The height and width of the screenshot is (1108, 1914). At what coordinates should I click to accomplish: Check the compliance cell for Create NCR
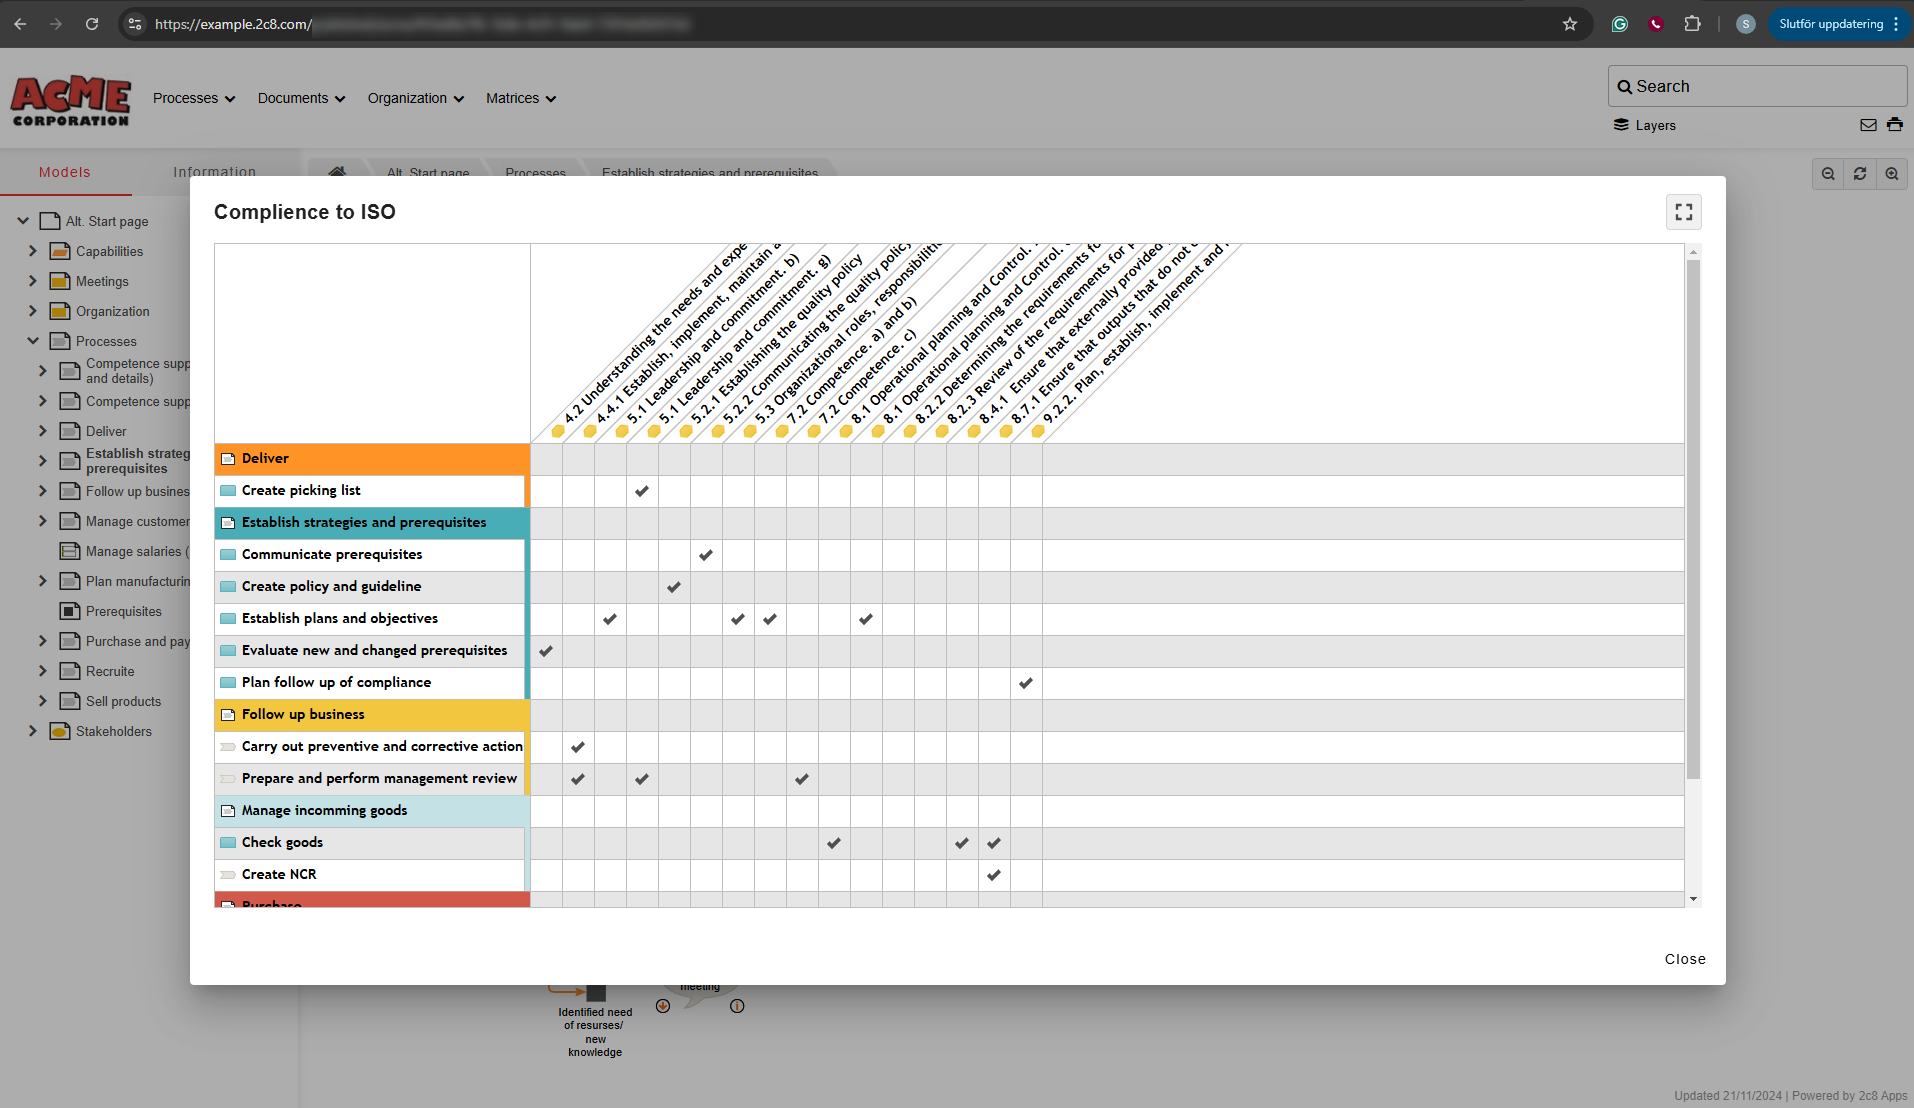[994, 875]
